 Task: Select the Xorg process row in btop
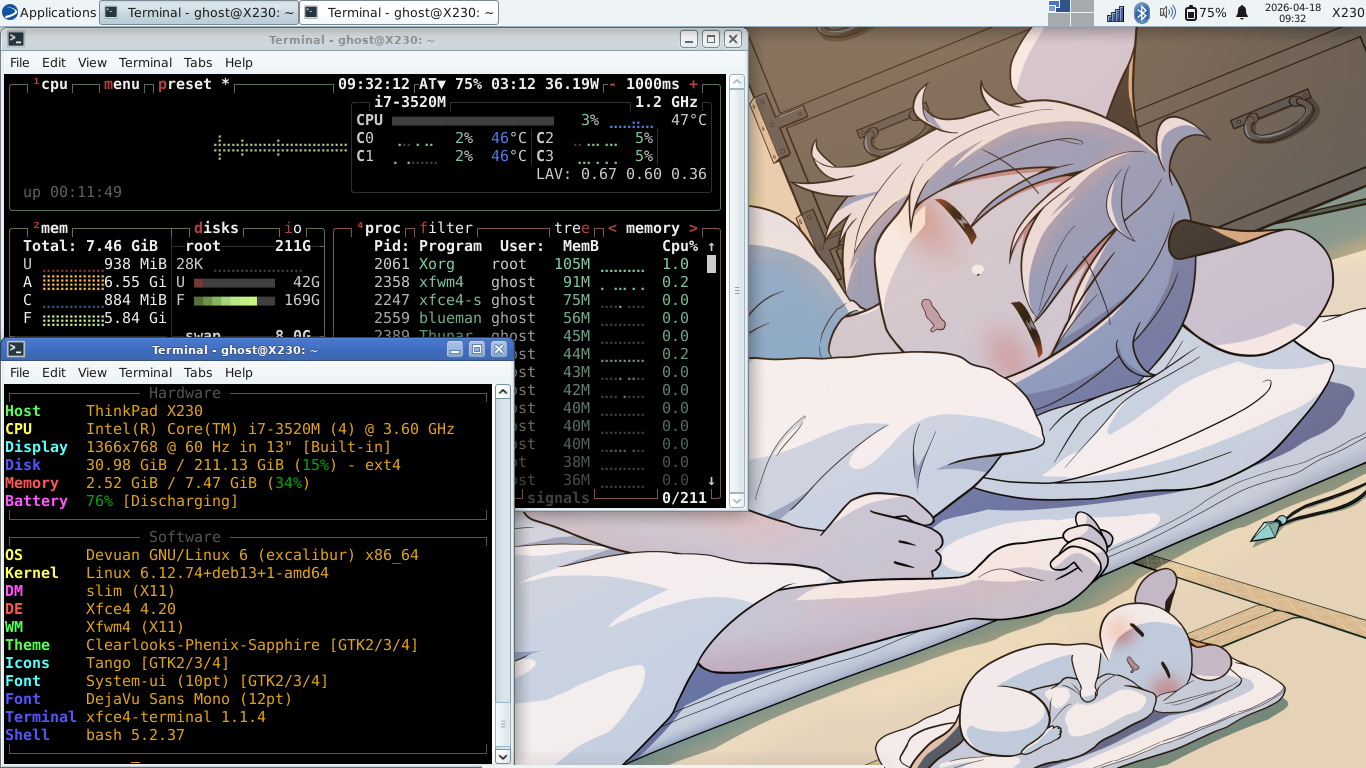pyautogui.click(x=531, y=264)
